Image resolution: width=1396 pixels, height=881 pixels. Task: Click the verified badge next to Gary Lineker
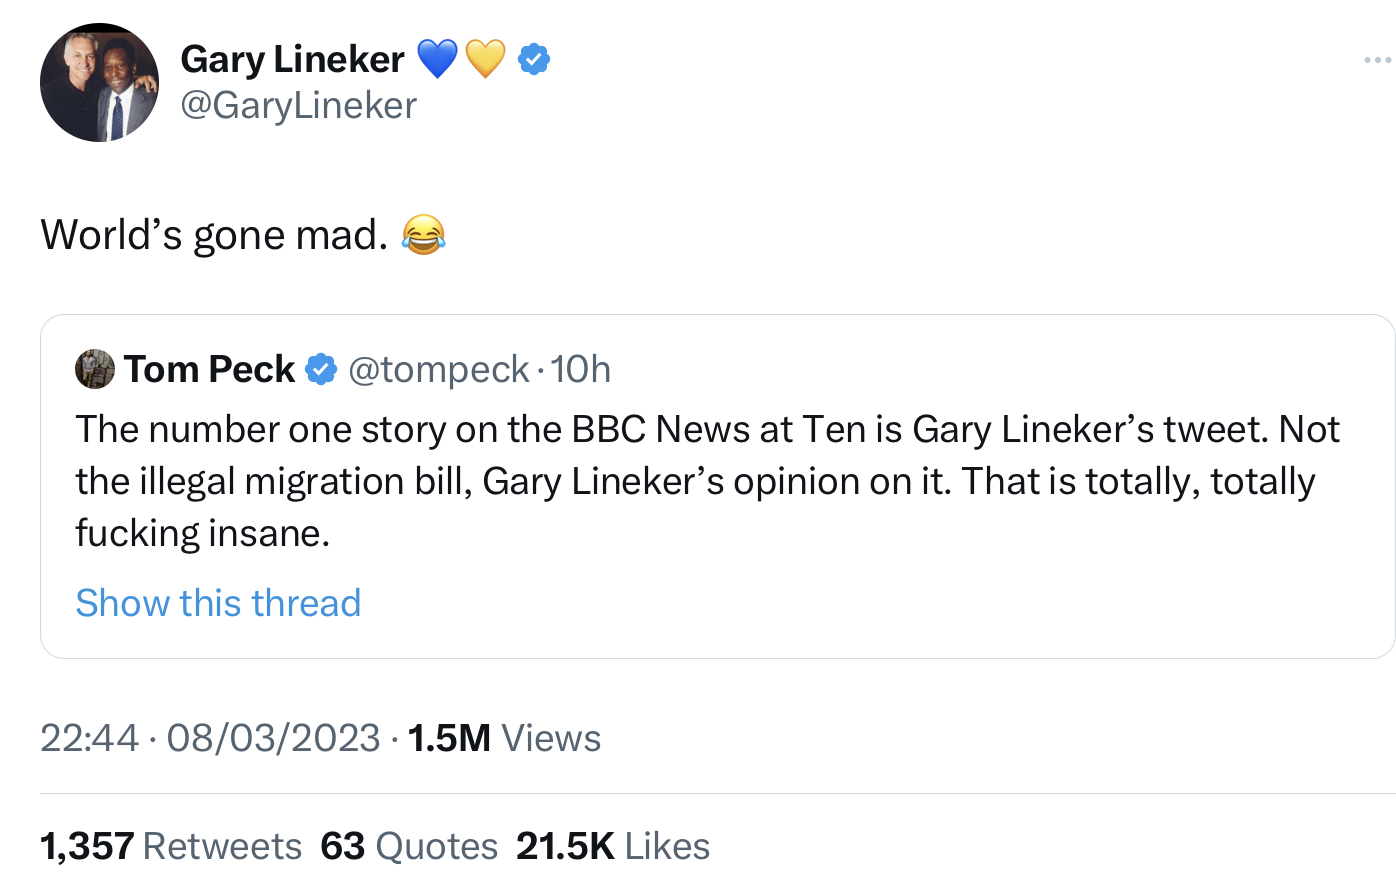533,59
